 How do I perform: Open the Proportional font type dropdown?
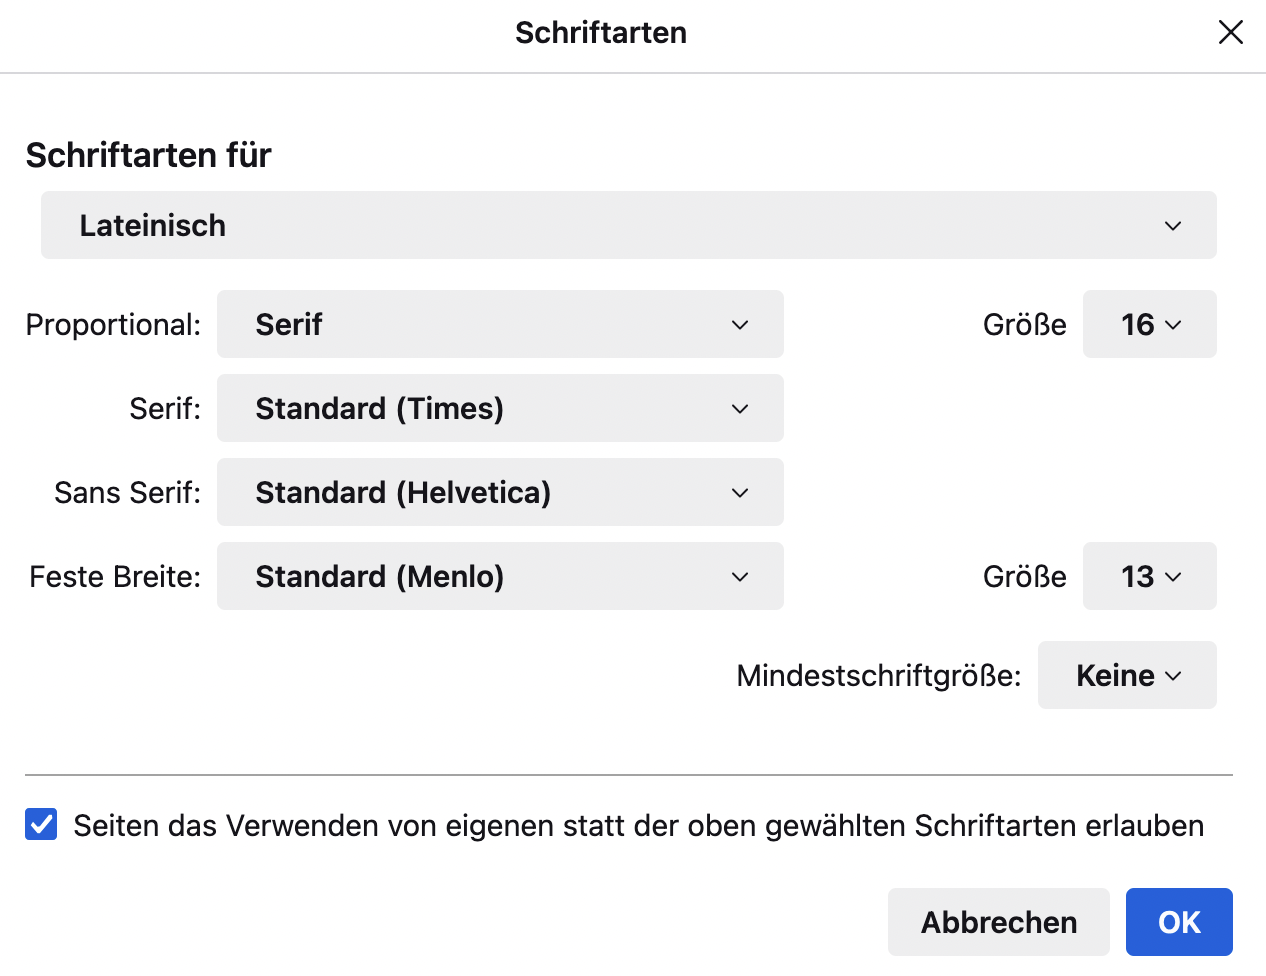coord(499,325)
